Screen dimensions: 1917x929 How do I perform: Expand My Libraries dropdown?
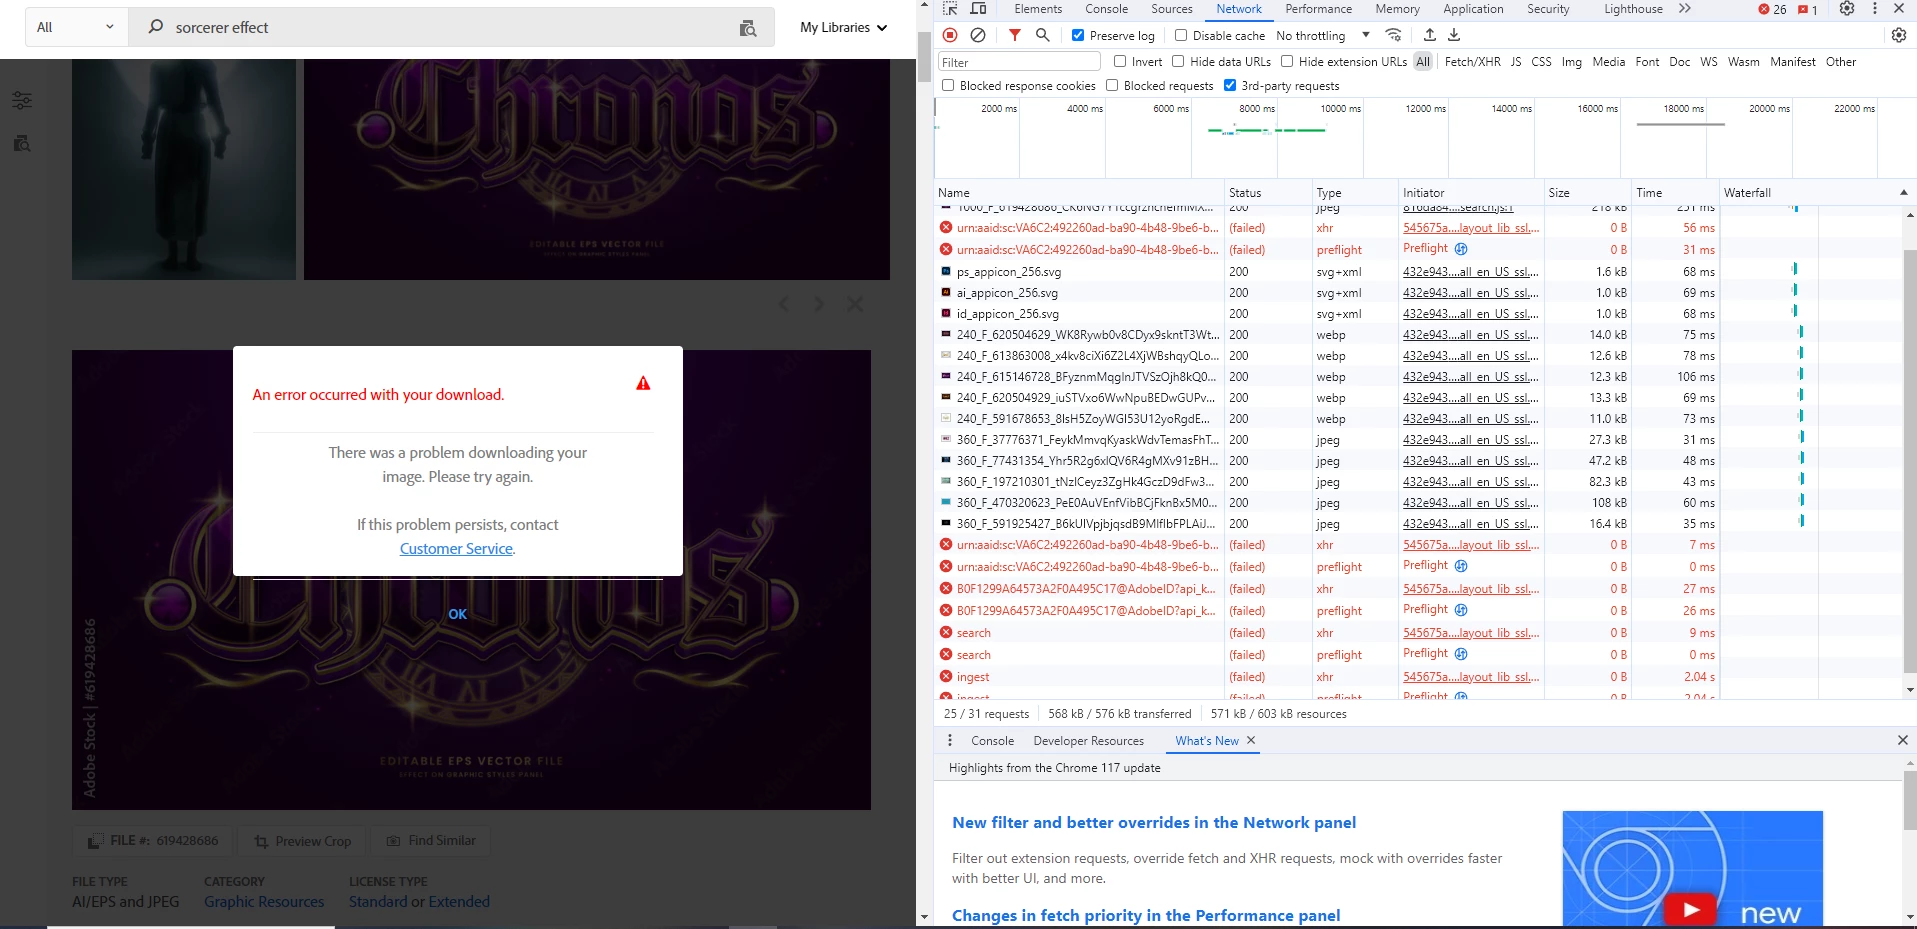click(x=844, y=27)
